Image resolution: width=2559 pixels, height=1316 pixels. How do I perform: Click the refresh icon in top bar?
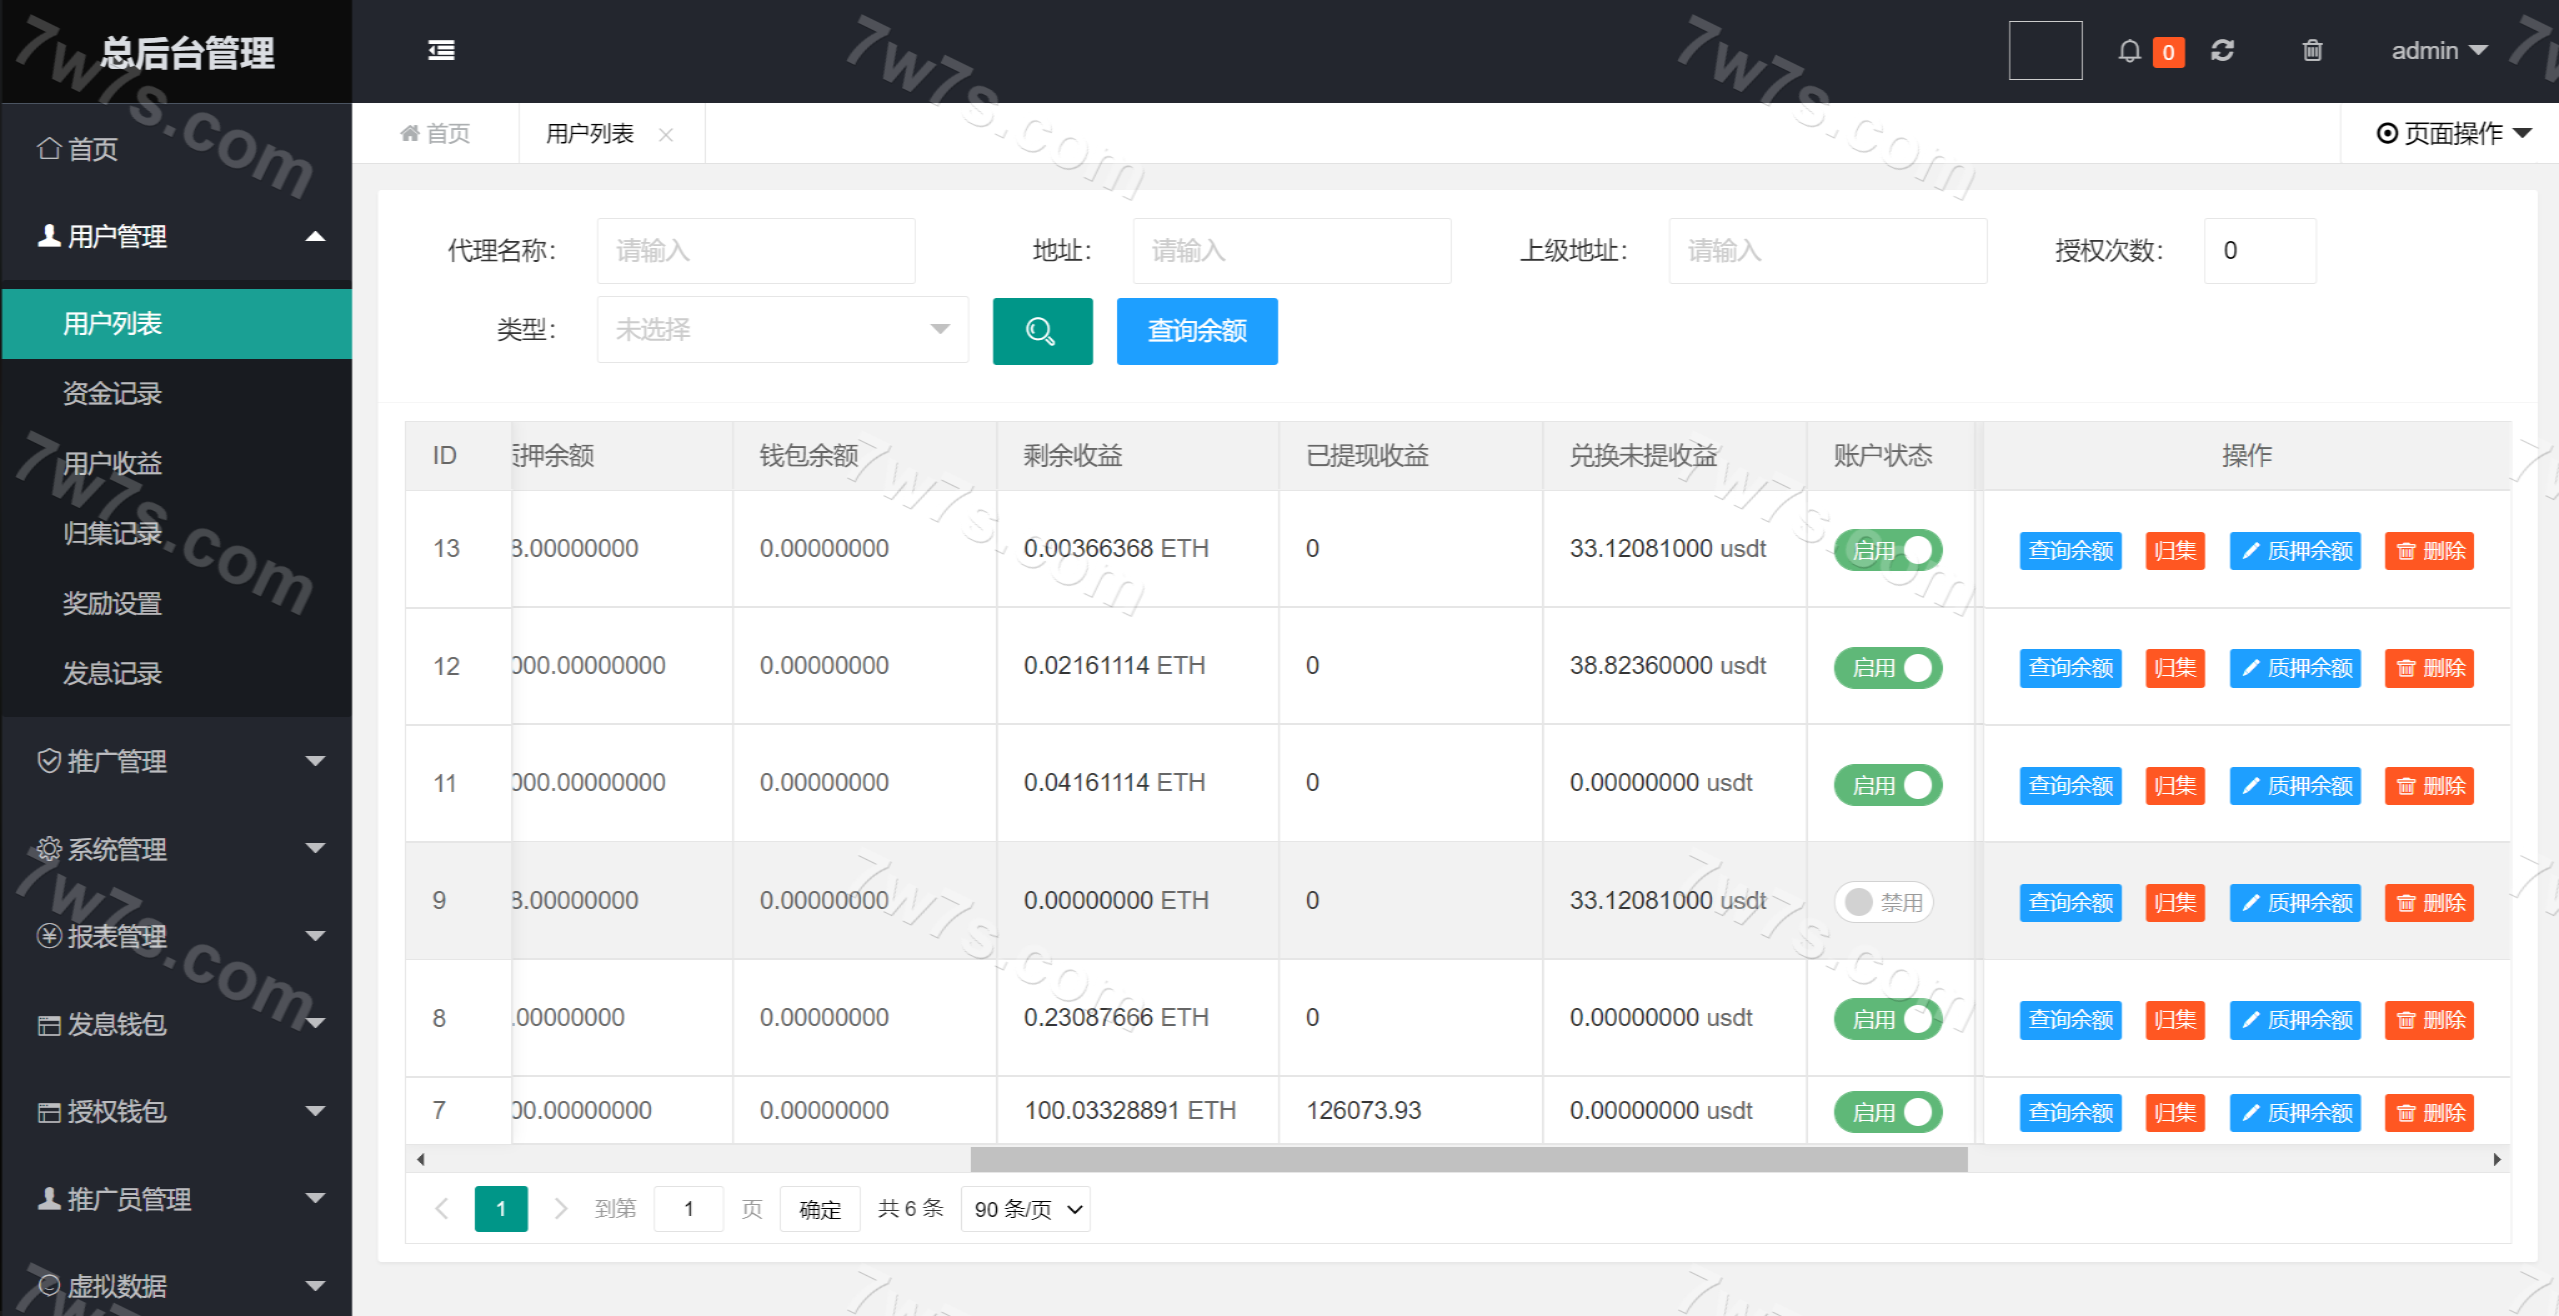tap(2222, 50)
